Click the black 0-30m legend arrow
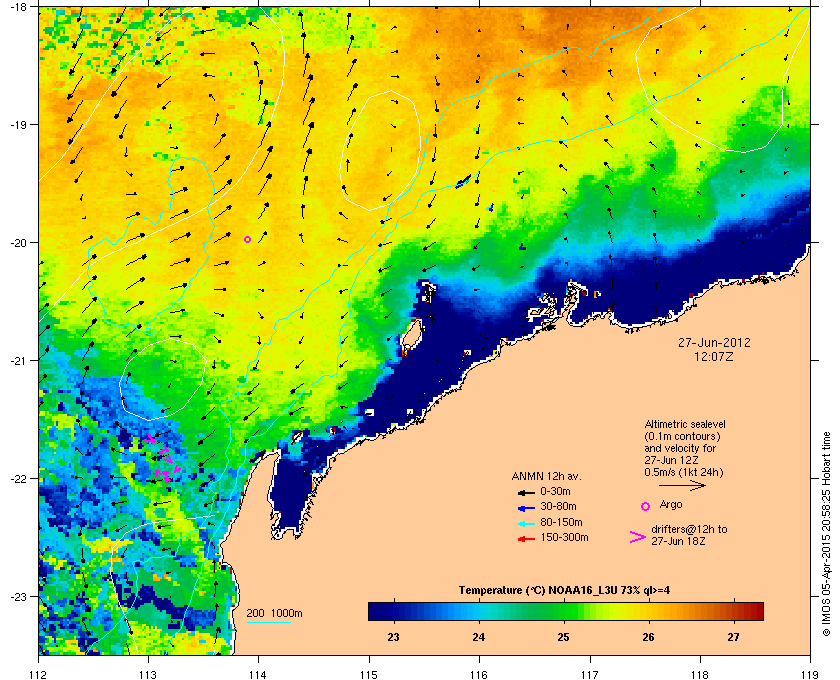This screenshot has height=680, width=840. point(526,492)
